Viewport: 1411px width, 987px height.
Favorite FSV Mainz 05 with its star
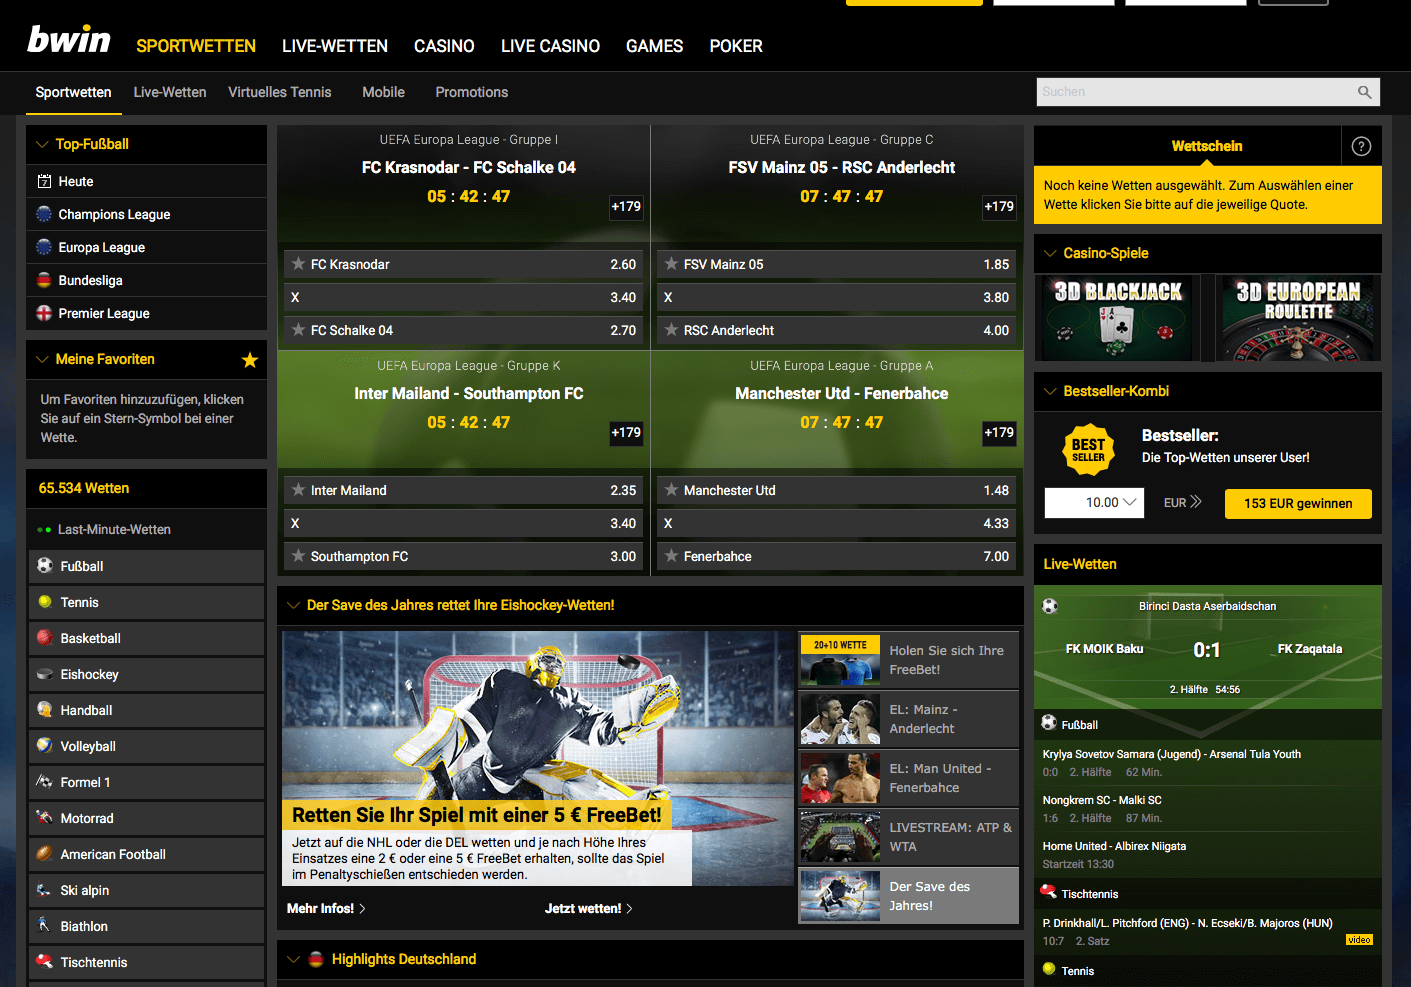click(671, 264)
